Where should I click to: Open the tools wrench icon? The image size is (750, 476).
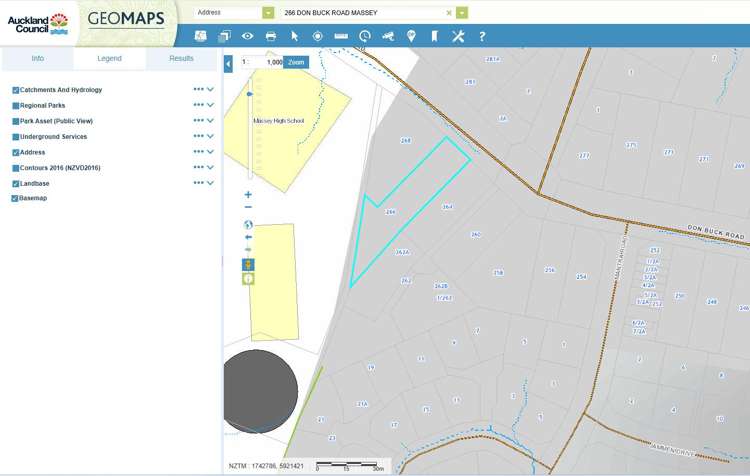[458, 36]
